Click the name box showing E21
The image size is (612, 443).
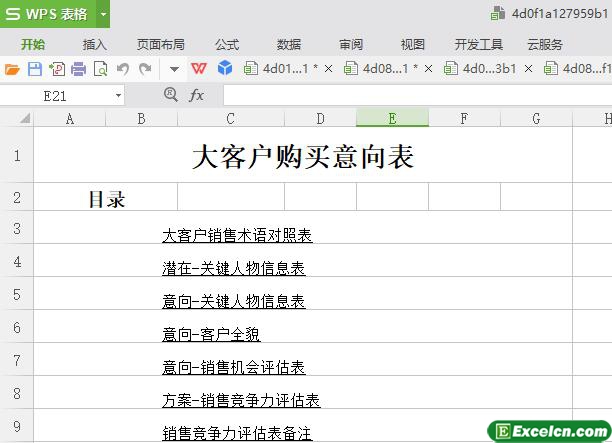55,96
